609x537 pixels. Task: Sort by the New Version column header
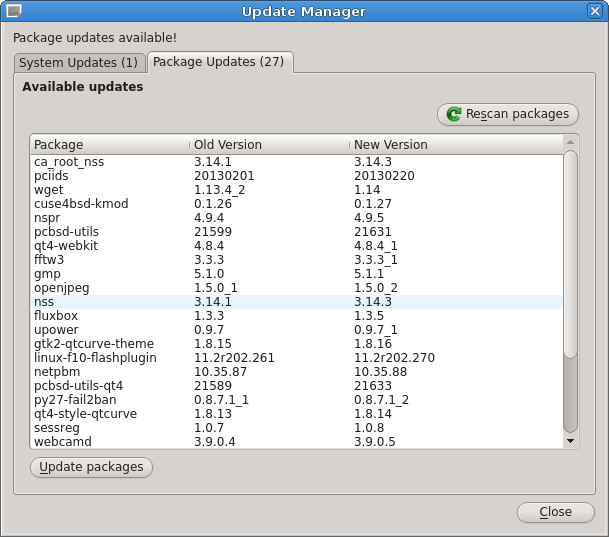point(456,144)
